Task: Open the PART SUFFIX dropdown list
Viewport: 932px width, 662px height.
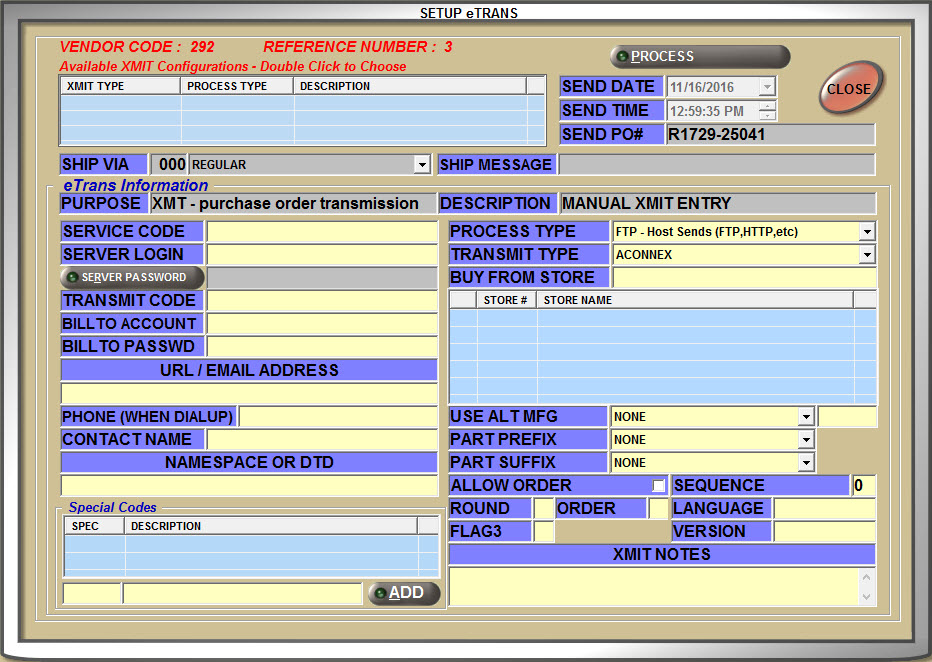Action: [805, 463]
